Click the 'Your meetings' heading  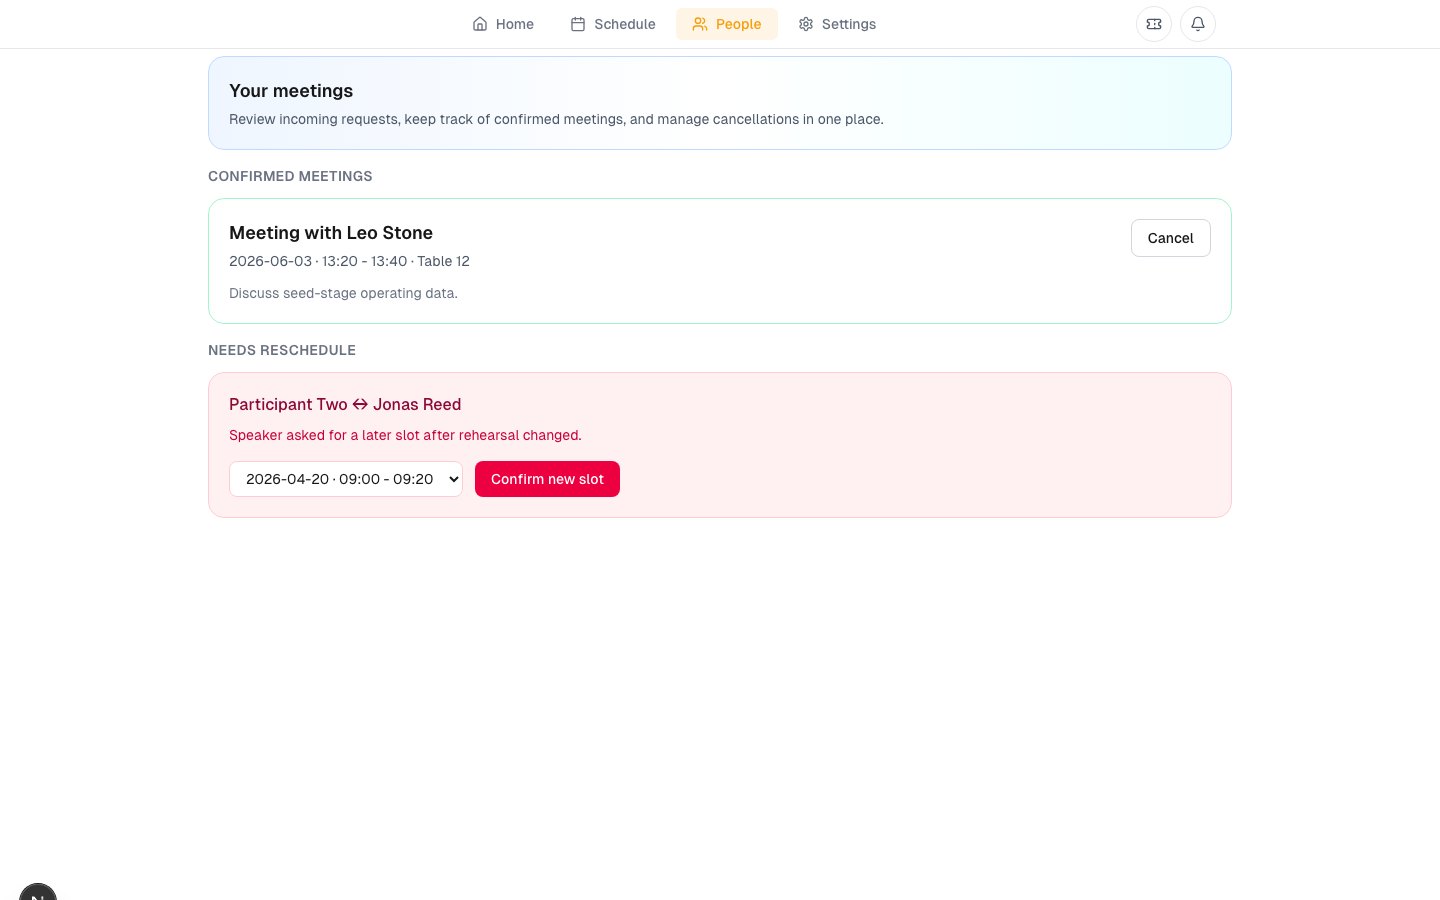pos(291,91)
